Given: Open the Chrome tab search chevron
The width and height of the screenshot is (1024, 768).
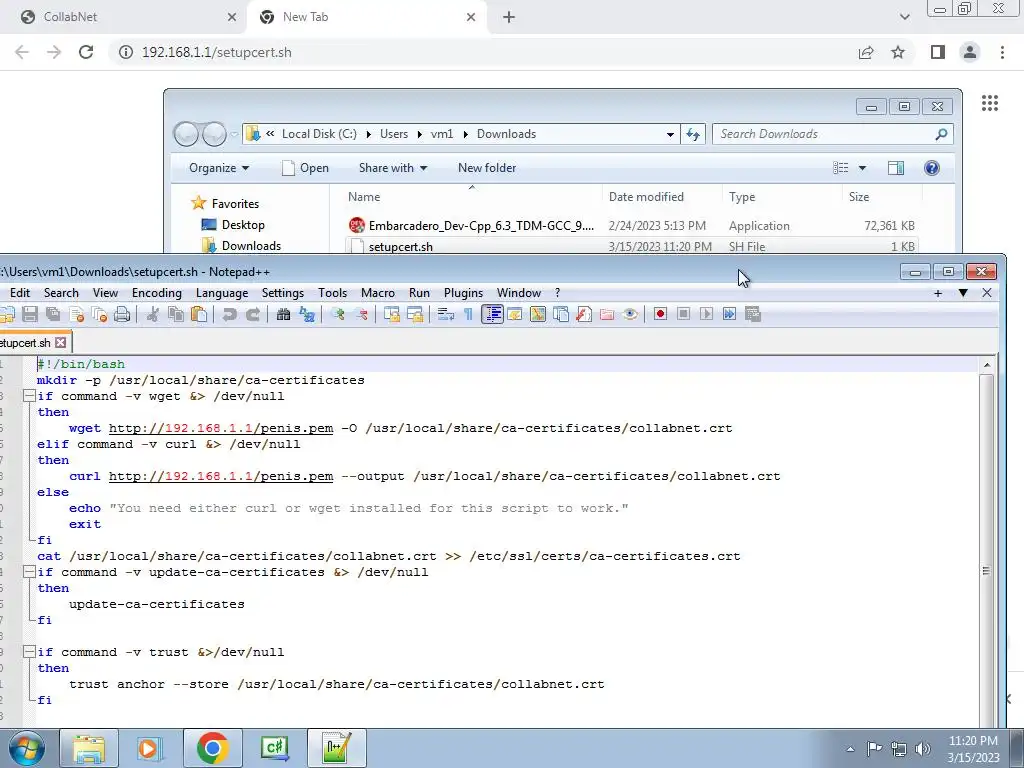Looking at the screenshot, I should click(x=904, y=17).
